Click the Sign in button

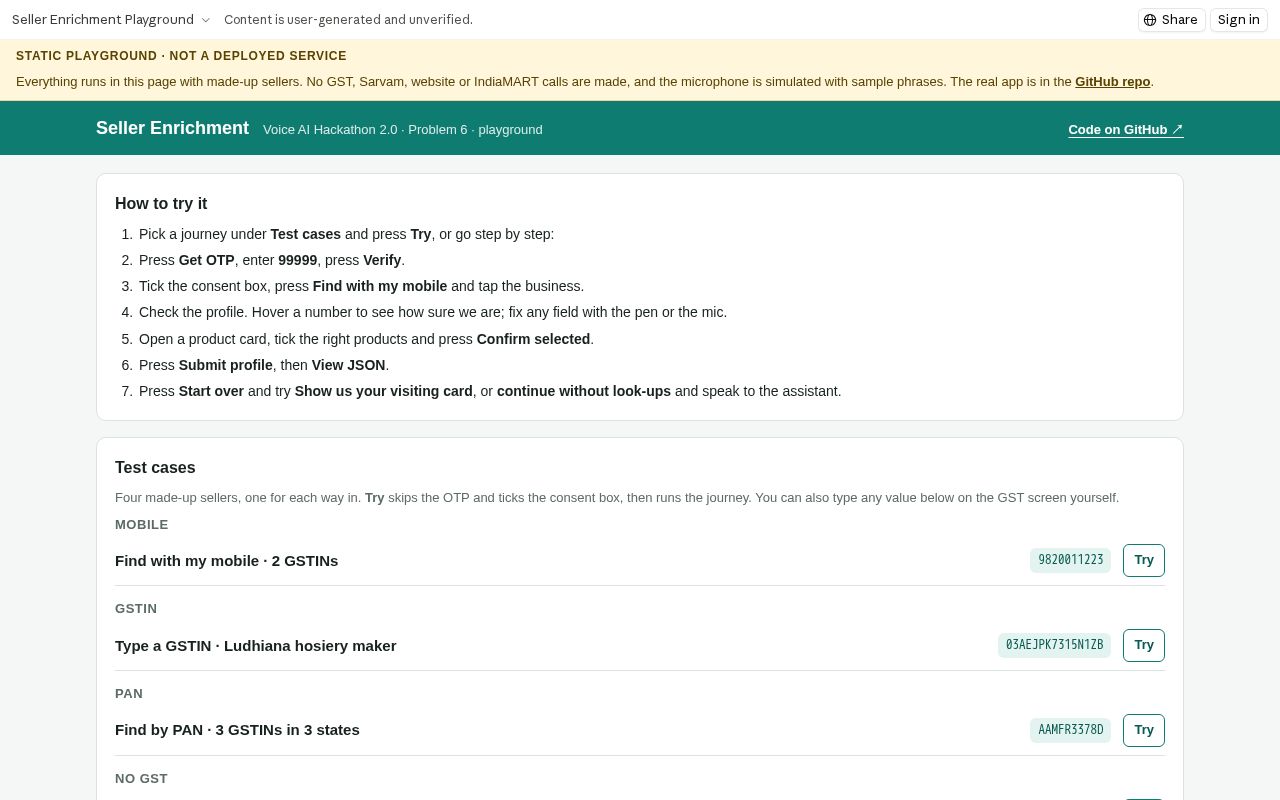(x=1238, y=20)
